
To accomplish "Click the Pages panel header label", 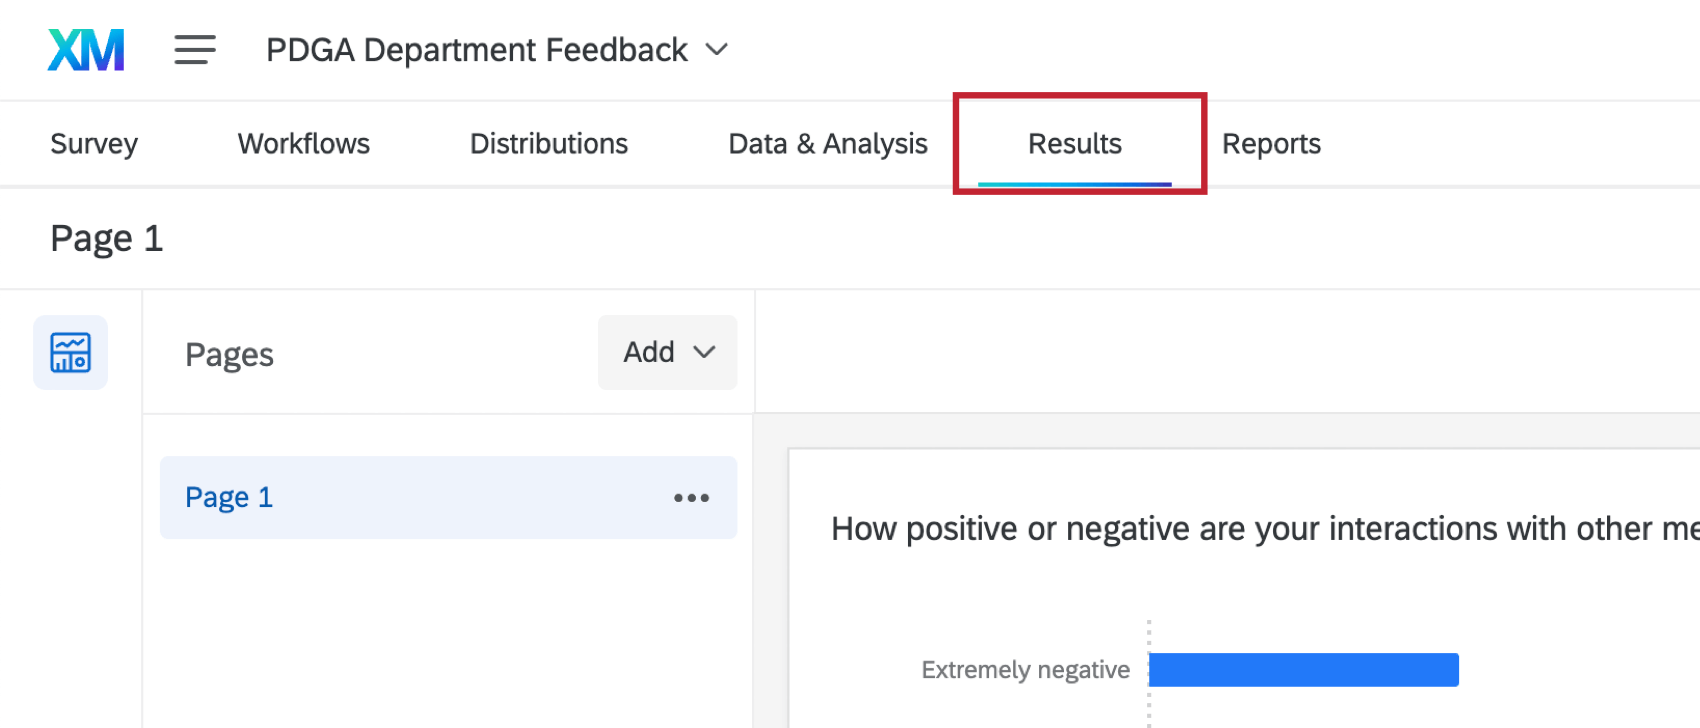I will pos(229,355).
